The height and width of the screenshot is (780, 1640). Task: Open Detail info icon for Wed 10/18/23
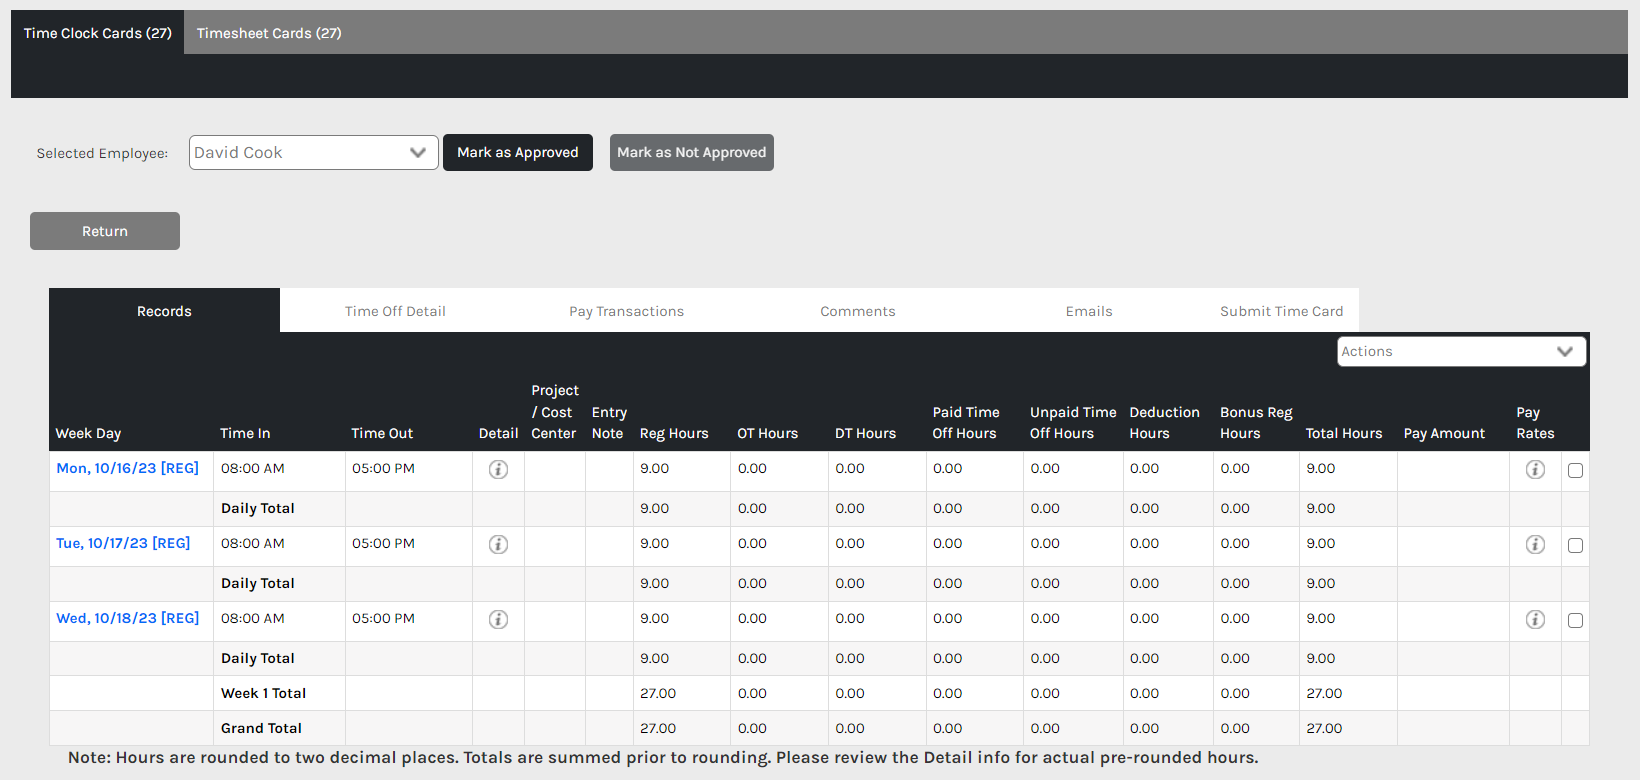(x=498, y=619)
